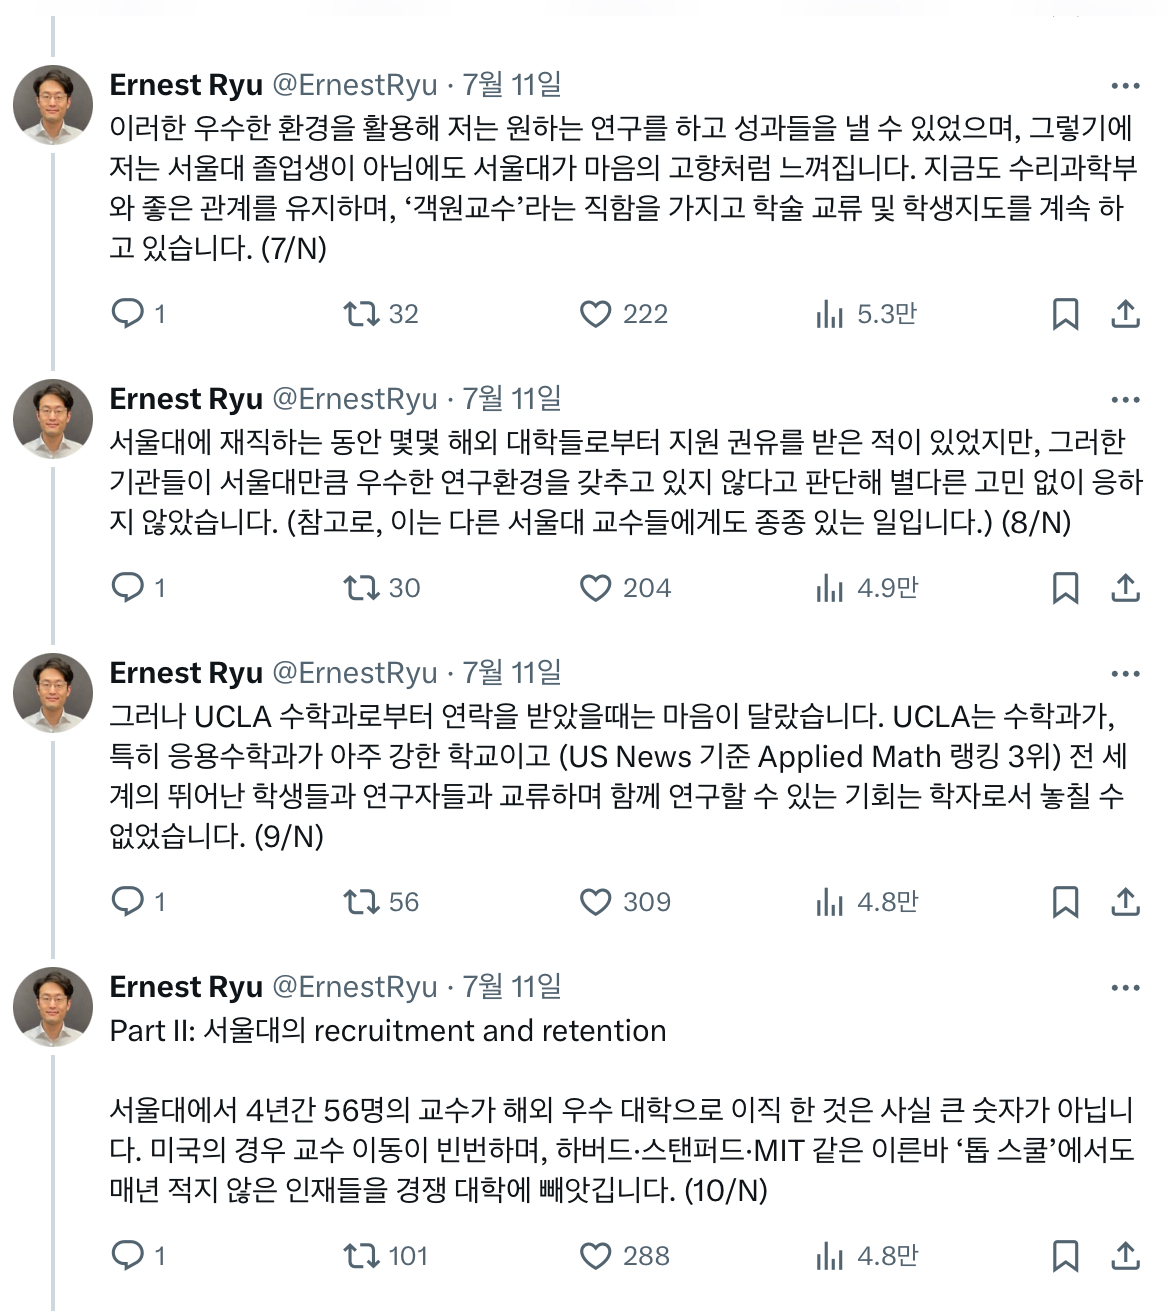Like the tweet with 222 likes
The image size is (1167, 1311).
(596, 314)
